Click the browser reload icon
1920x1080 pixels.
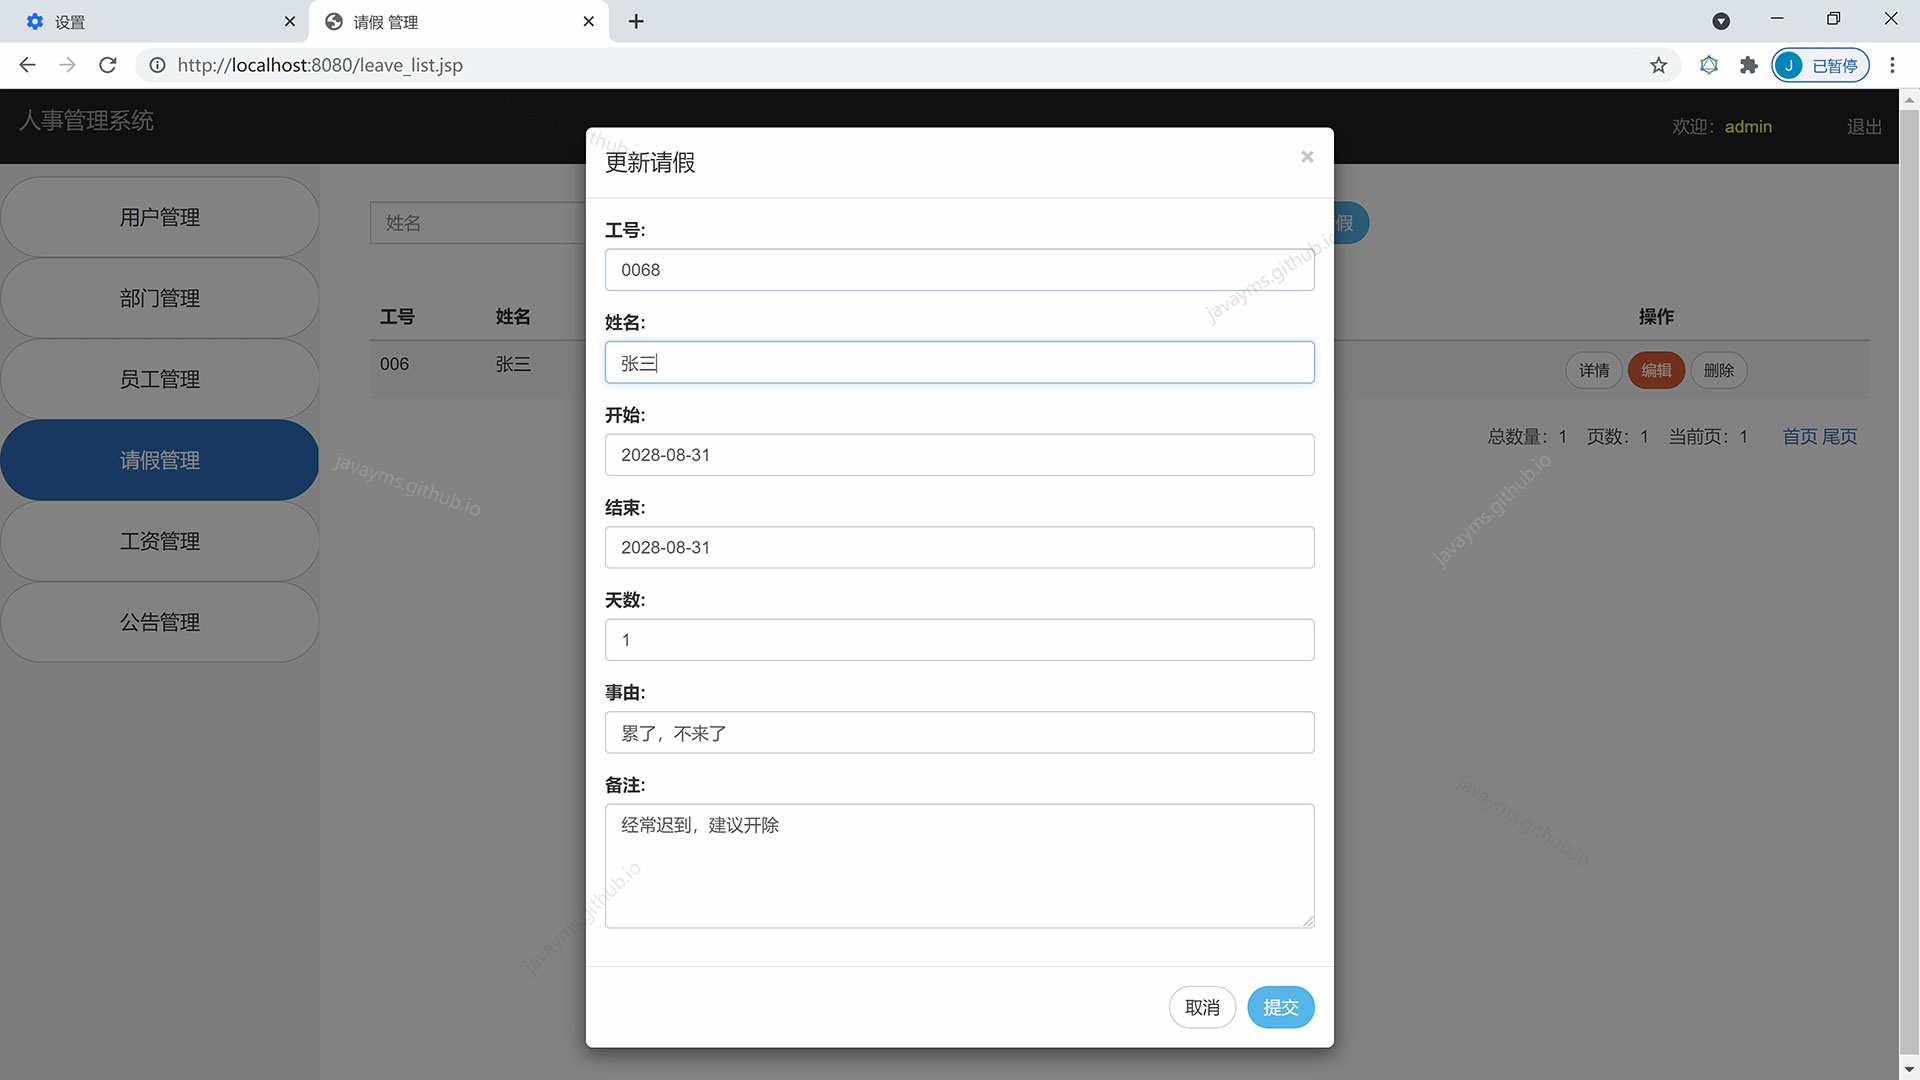(108, 65)
